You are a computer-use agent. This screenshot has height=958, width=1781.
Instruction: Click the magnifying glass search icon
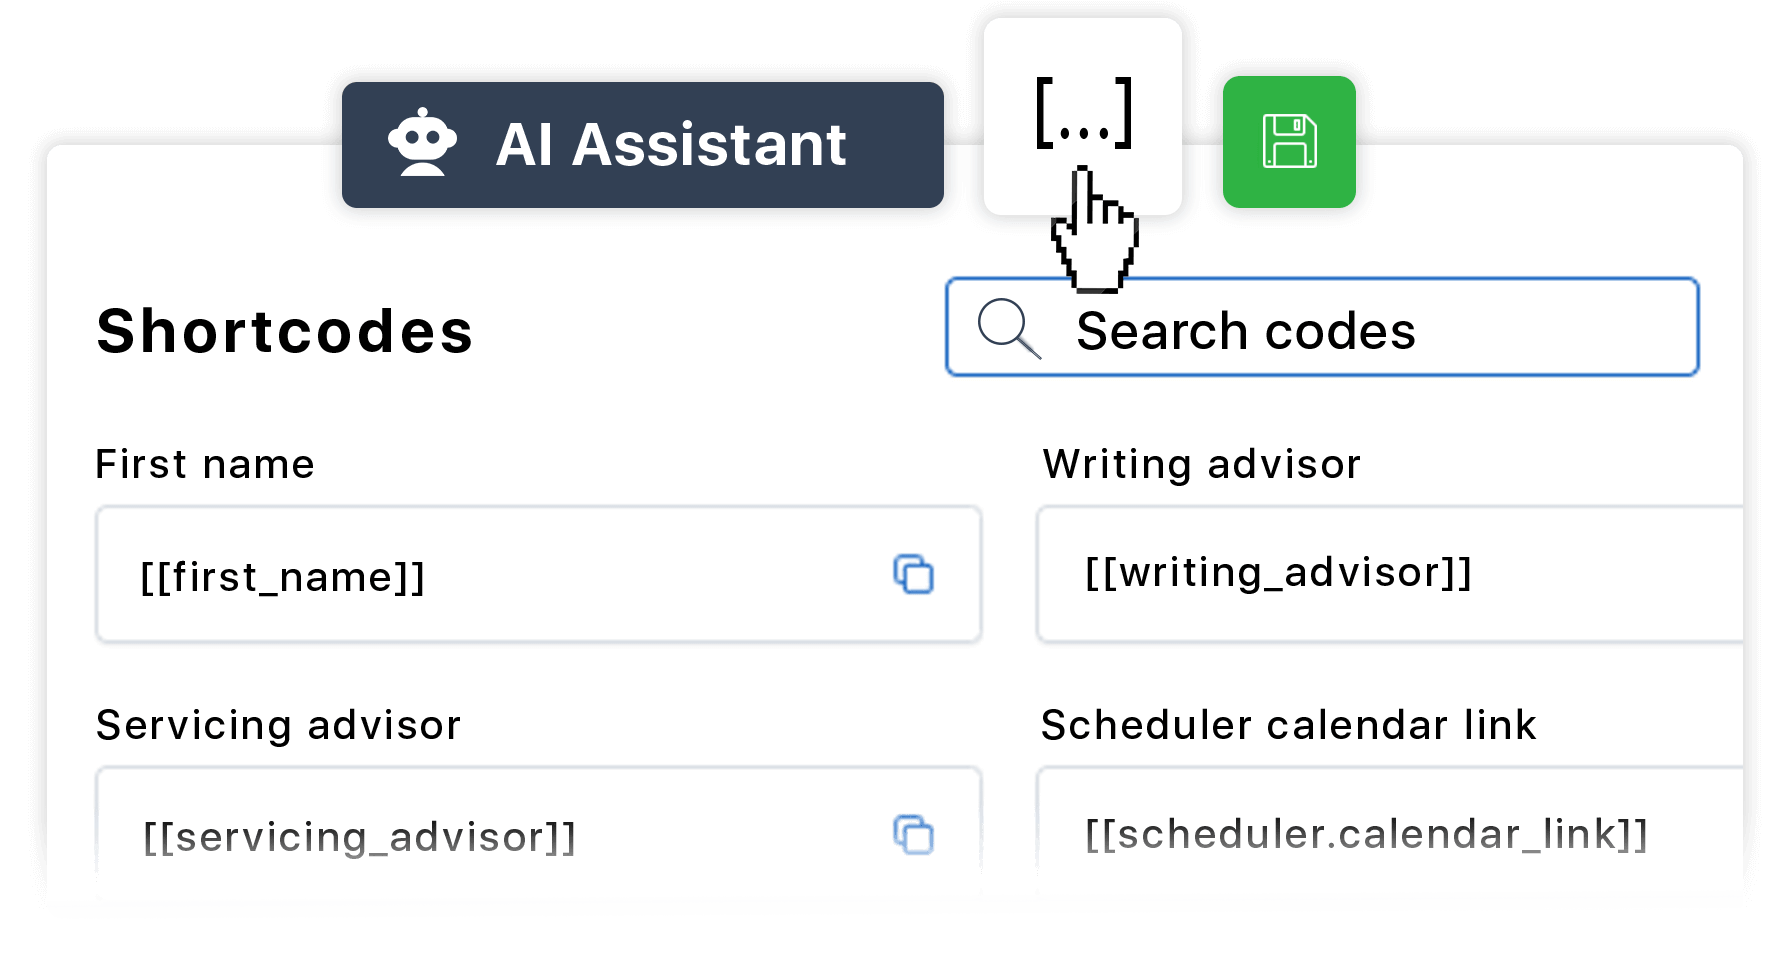tap(1008, 327)
